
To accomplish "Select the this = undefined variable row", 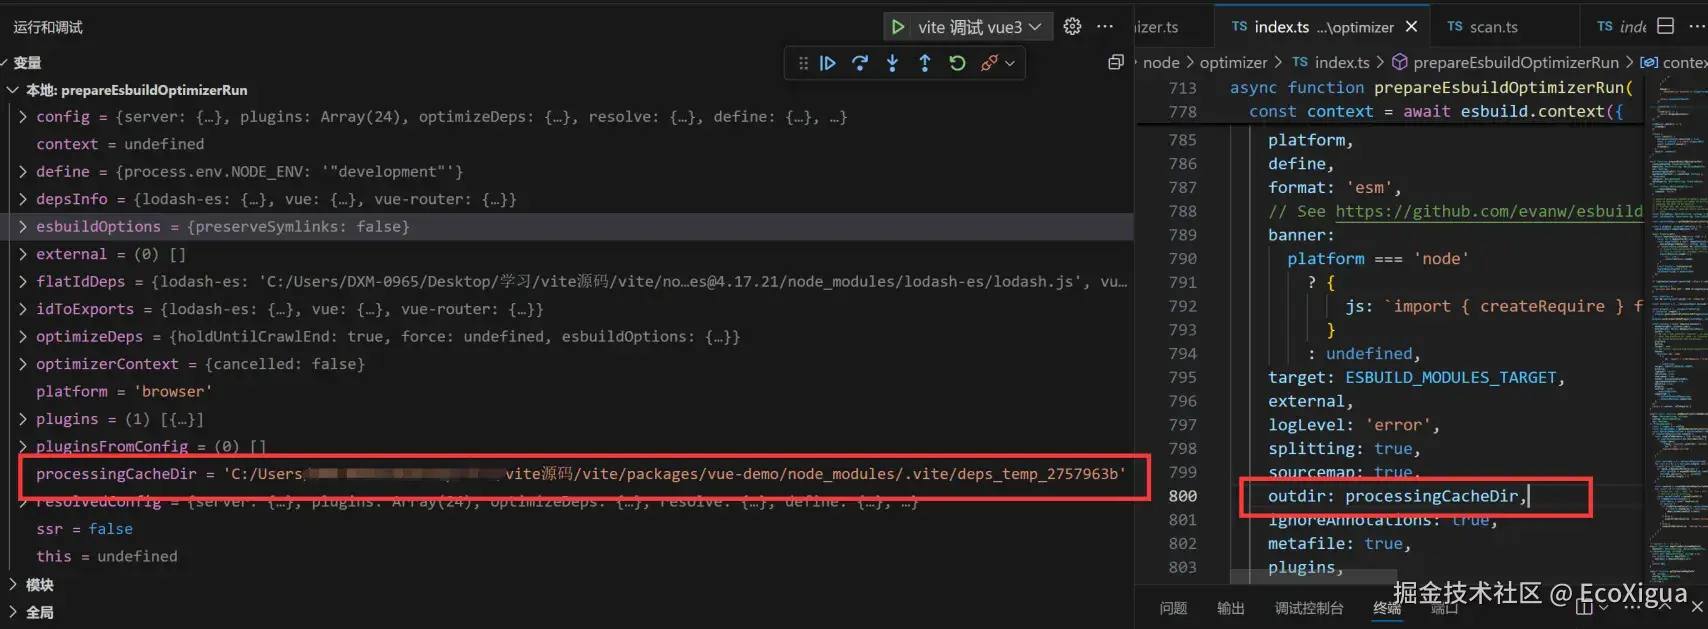I will point(567,556).
